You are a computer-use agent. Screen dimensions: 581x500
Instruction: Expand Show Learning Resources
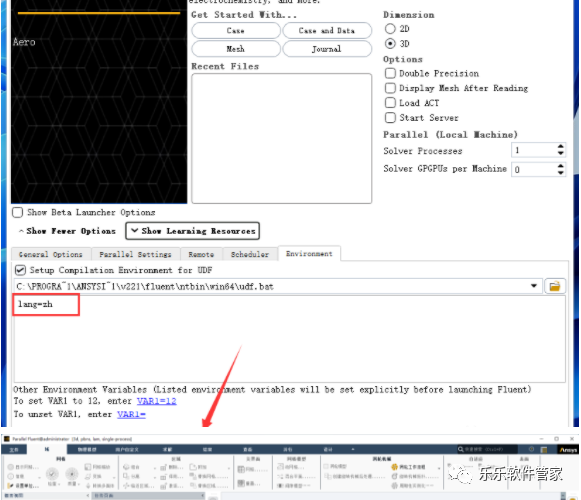click(192, 231)
